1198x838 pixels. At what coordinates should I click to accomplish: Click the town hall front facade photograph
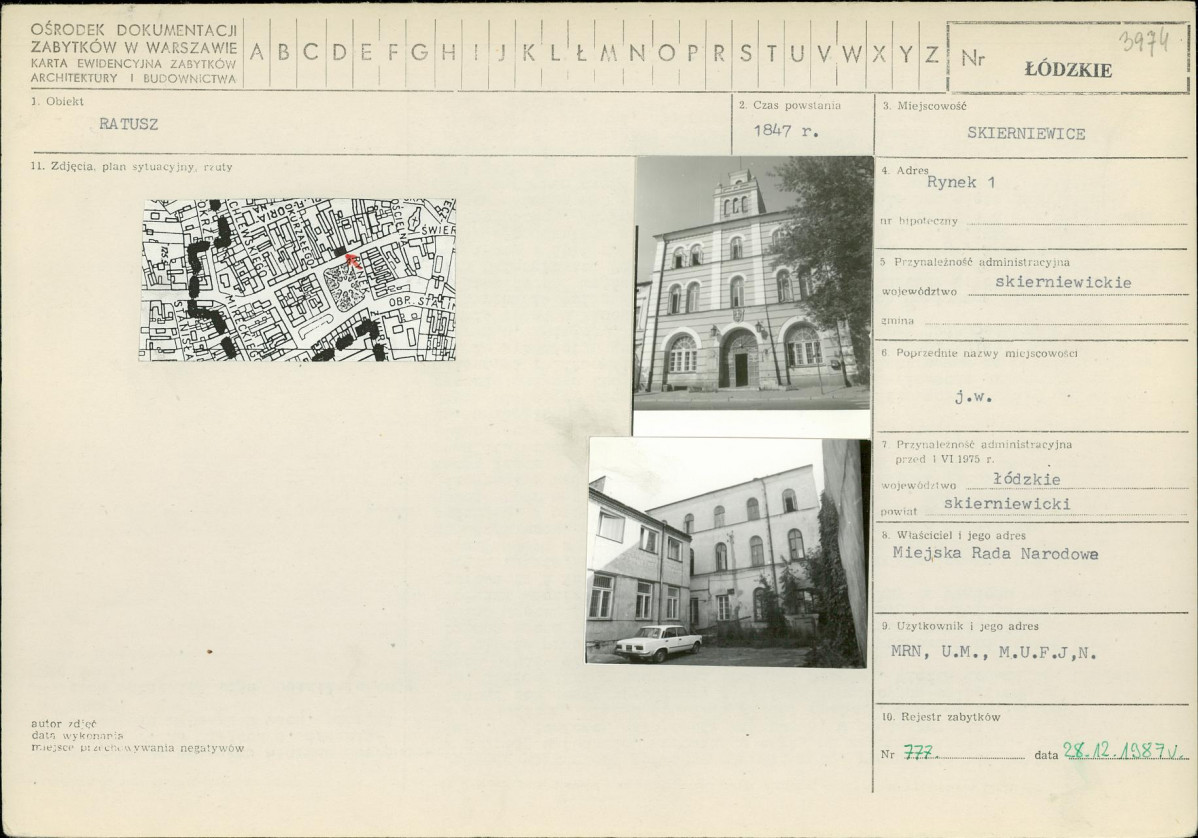(x=753, y=282)
